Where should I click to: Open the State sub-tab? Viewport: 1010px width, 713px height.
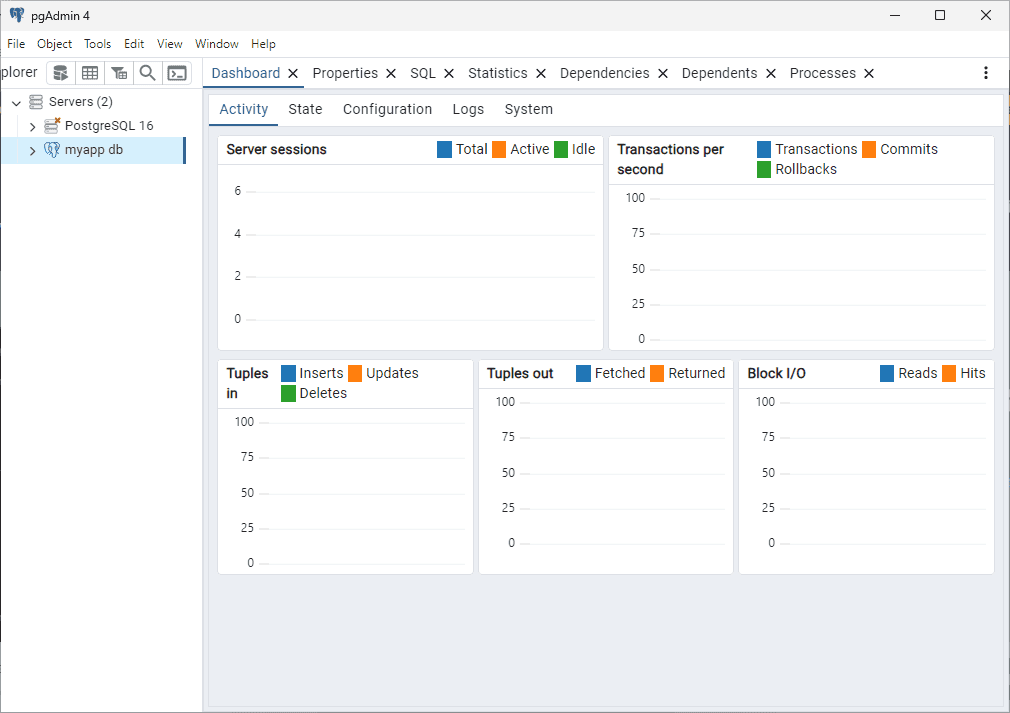305,109
